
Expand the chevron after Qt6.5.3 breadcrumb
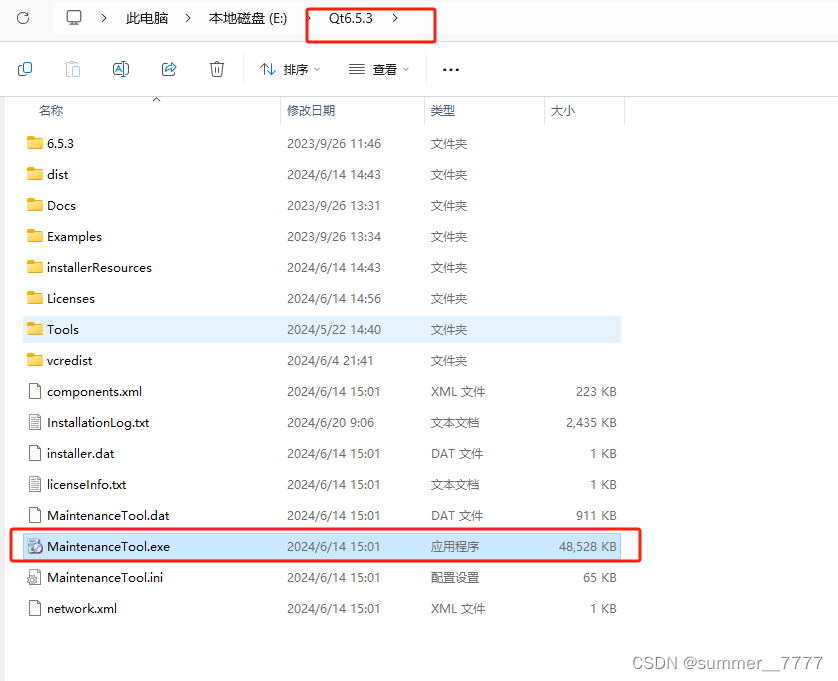[x=395, y=17]
